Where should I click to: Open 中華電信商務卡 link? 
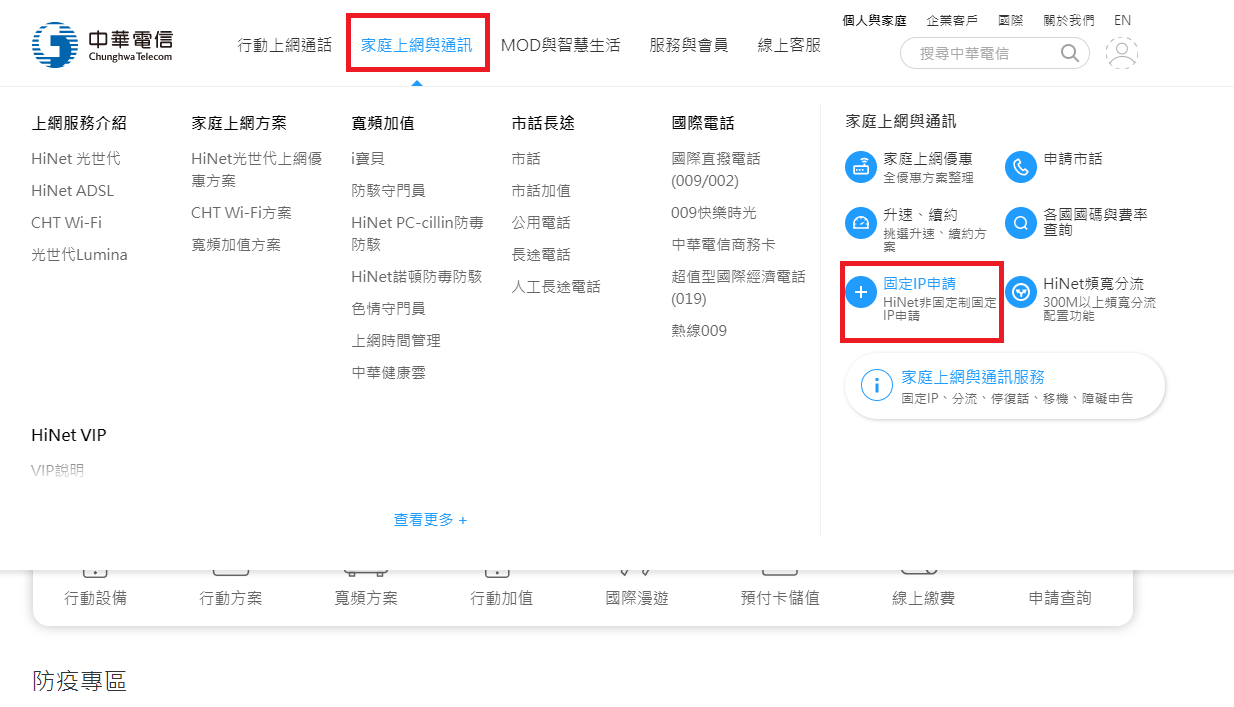point(723,245)
